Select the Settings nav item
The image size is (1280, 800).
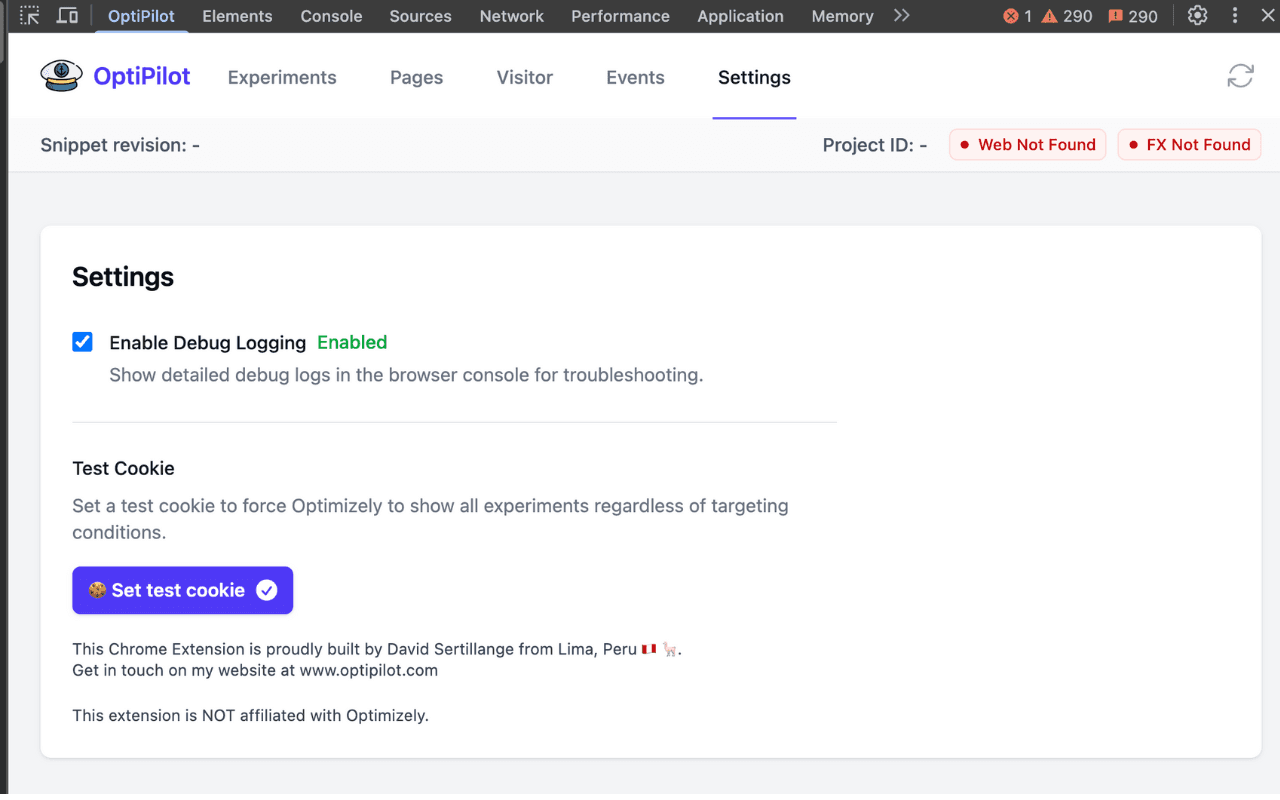754,77
